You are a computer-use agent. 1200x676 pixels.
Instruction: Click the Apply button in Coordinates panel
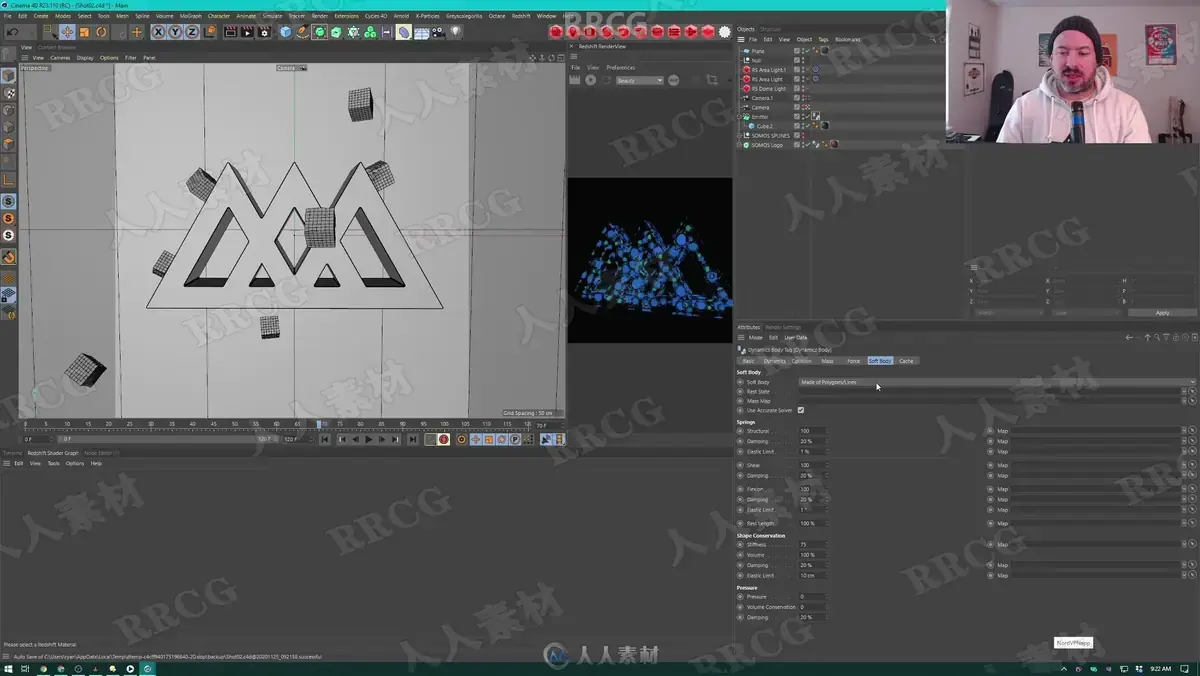[x=1162, y=313]
